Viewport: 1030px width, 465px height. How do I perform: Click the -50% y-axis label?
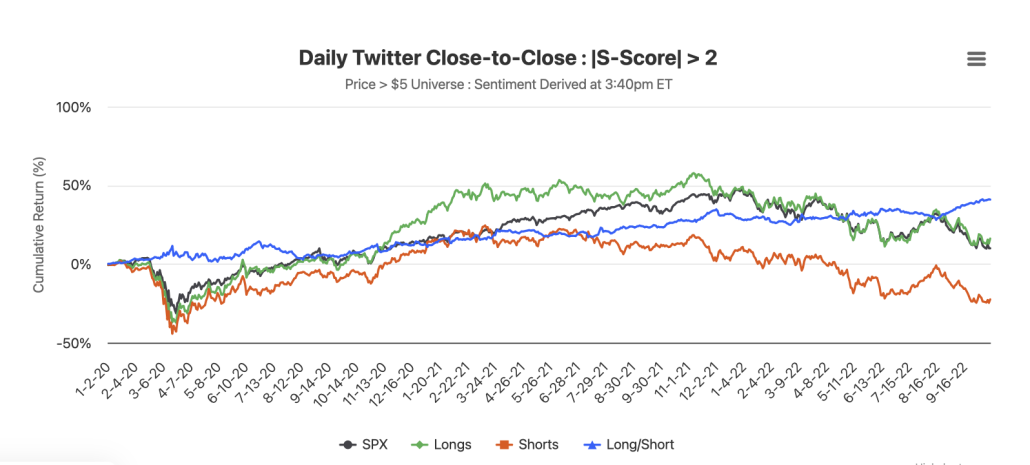pos(75,344)
